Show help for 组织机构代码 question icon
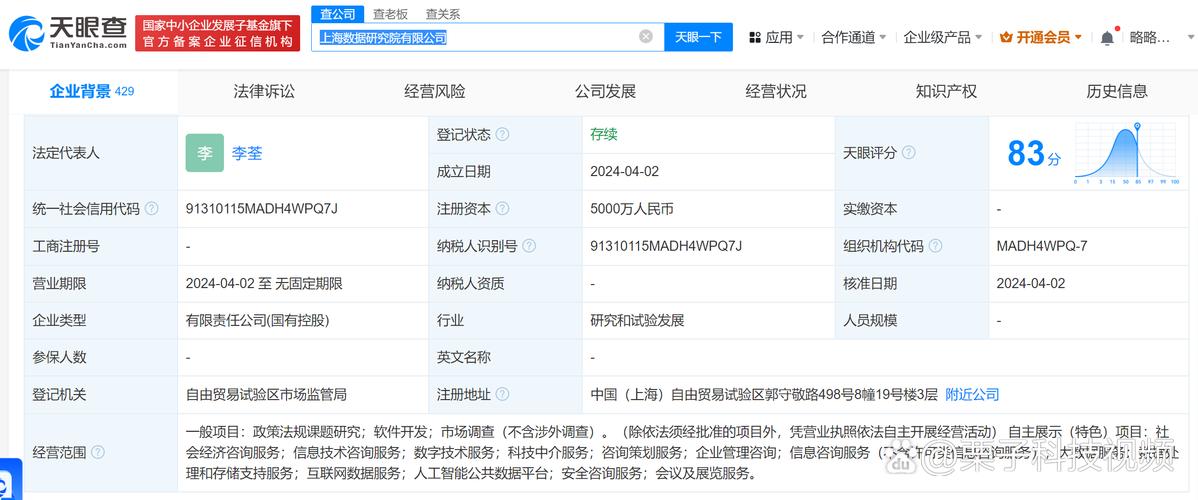The height and width of the screenshot is (500, 1198). pos(935,246)
